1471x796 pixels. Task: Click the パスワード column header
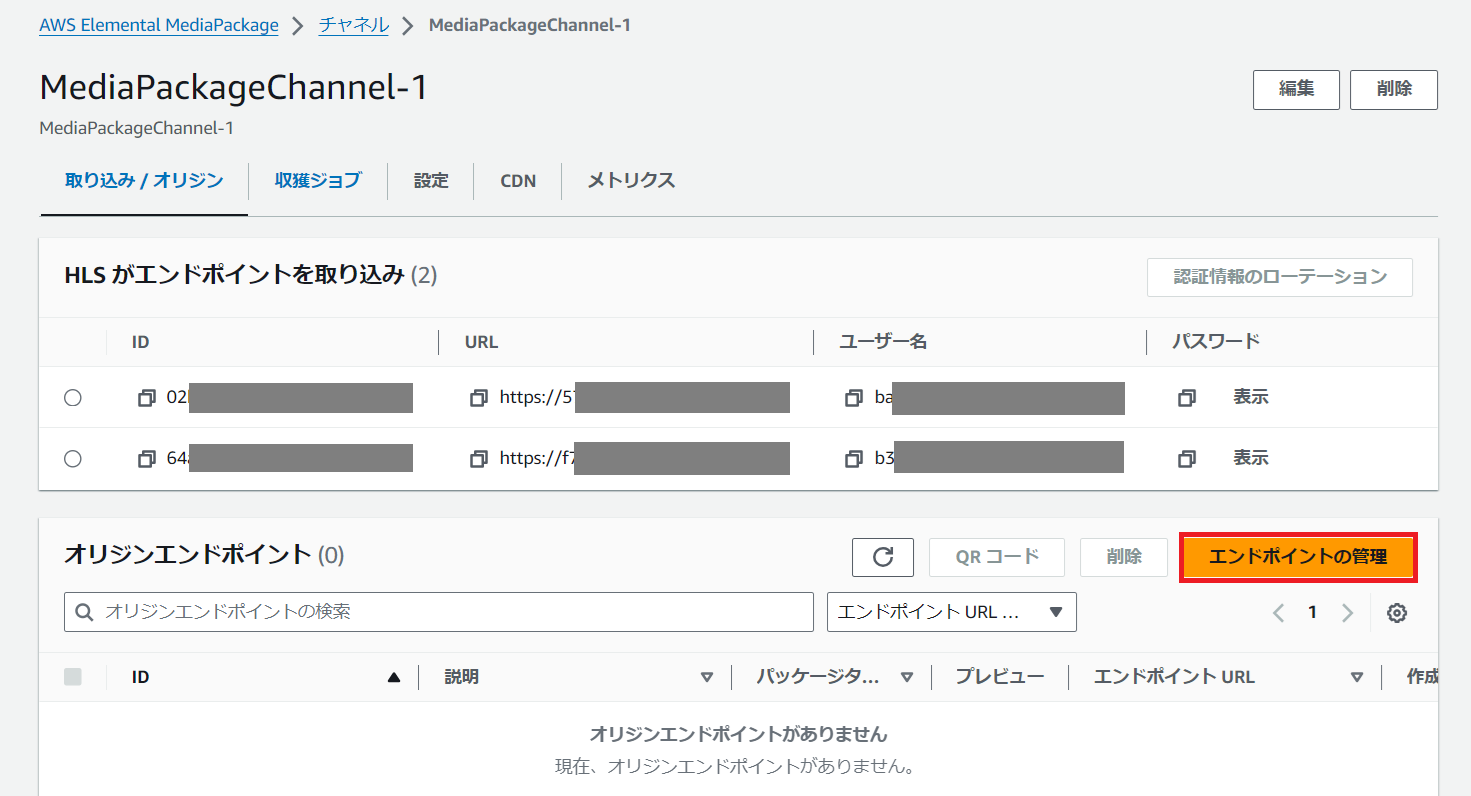pyautogui.click(x=1216, y=342)
